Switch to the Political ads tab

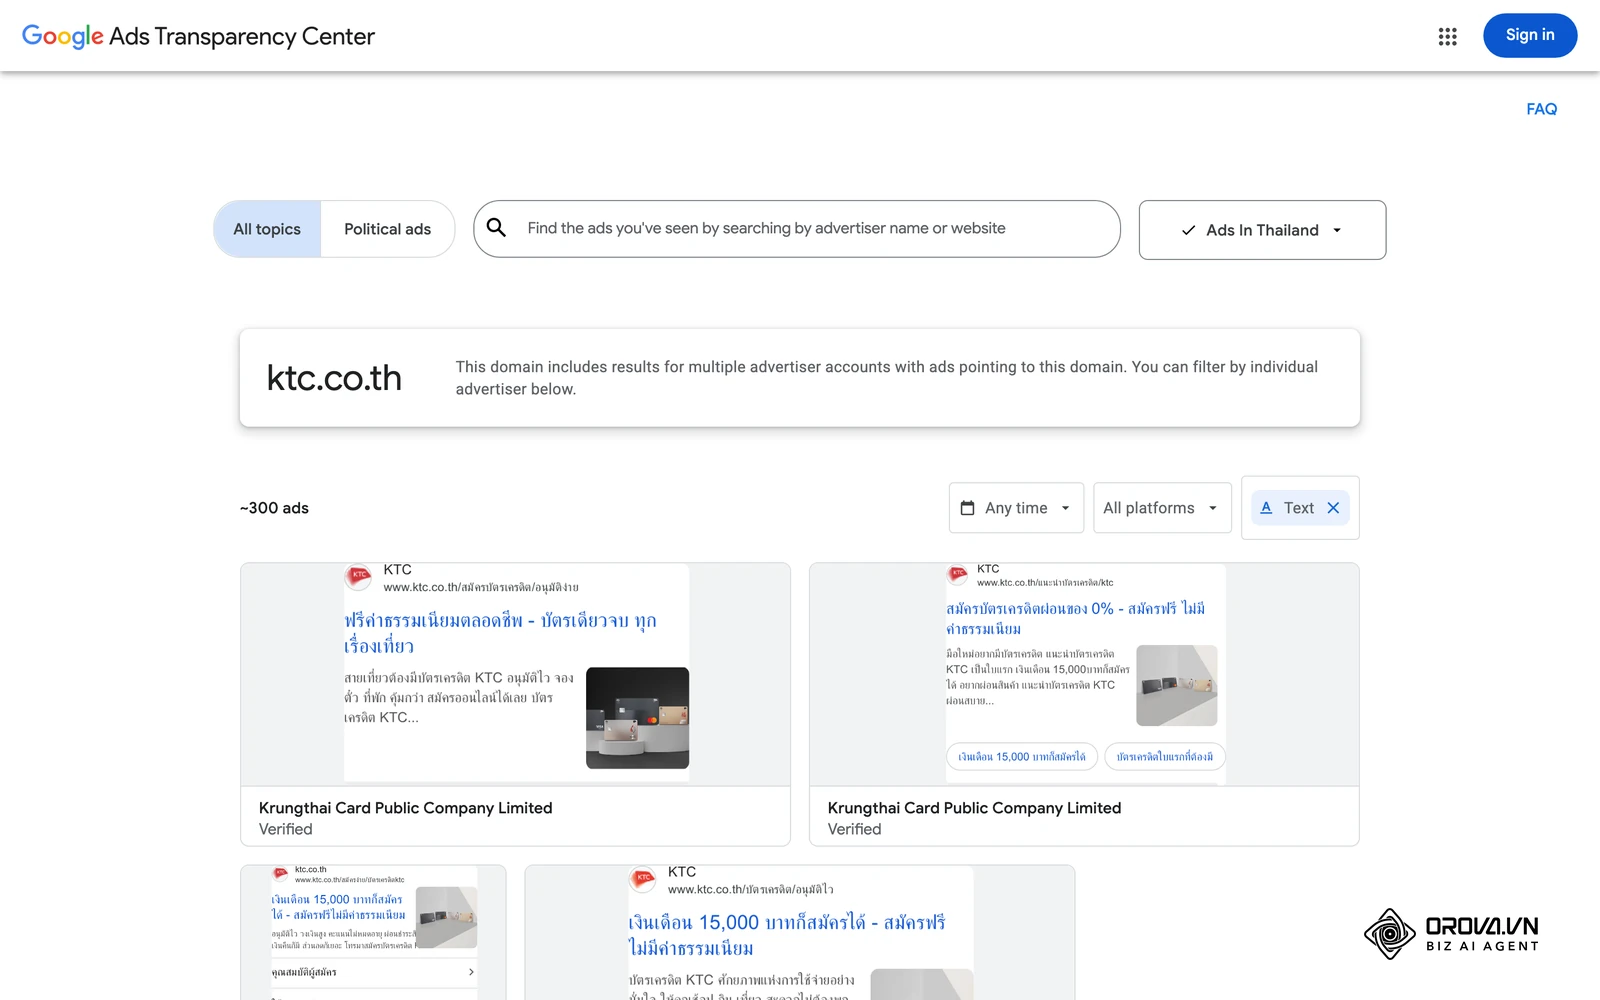point(388,229)
